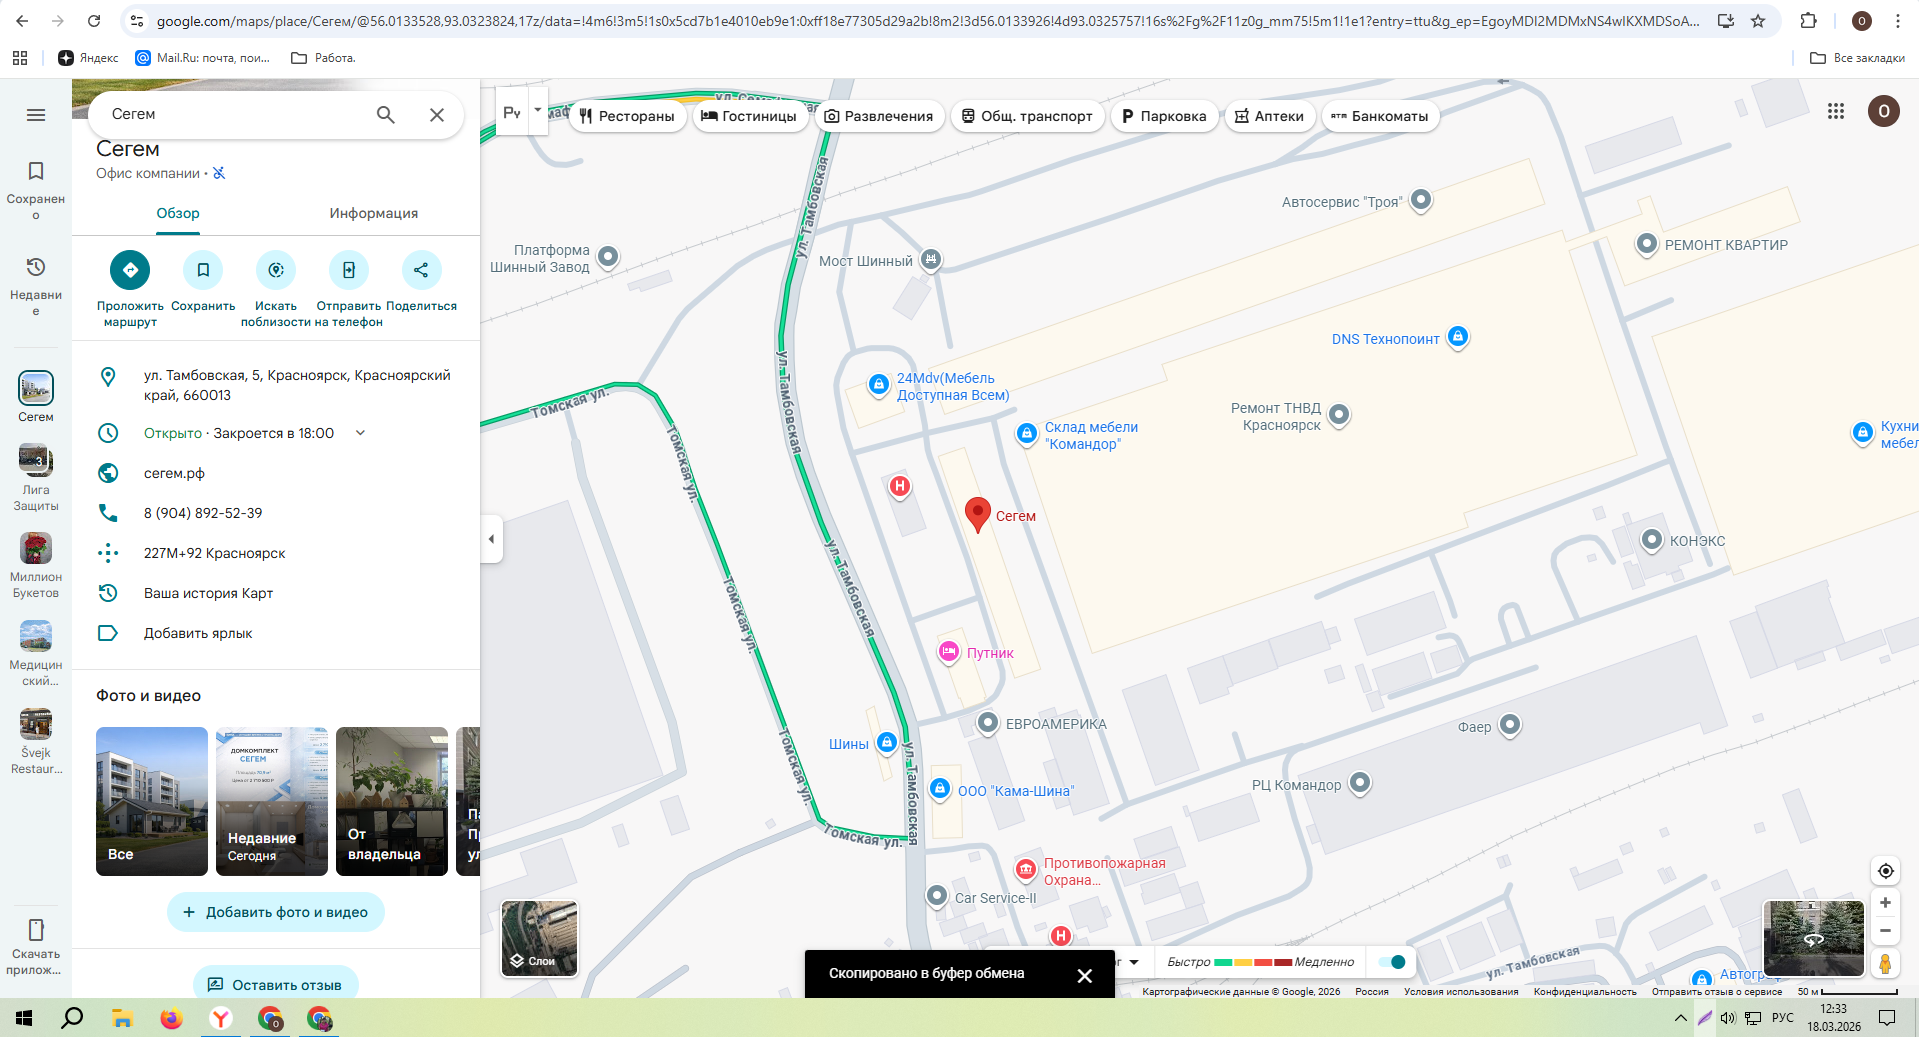The height and width of the screenshot is (1037, 1919).
Task: Click the My location button
Action: (1885, 871)
